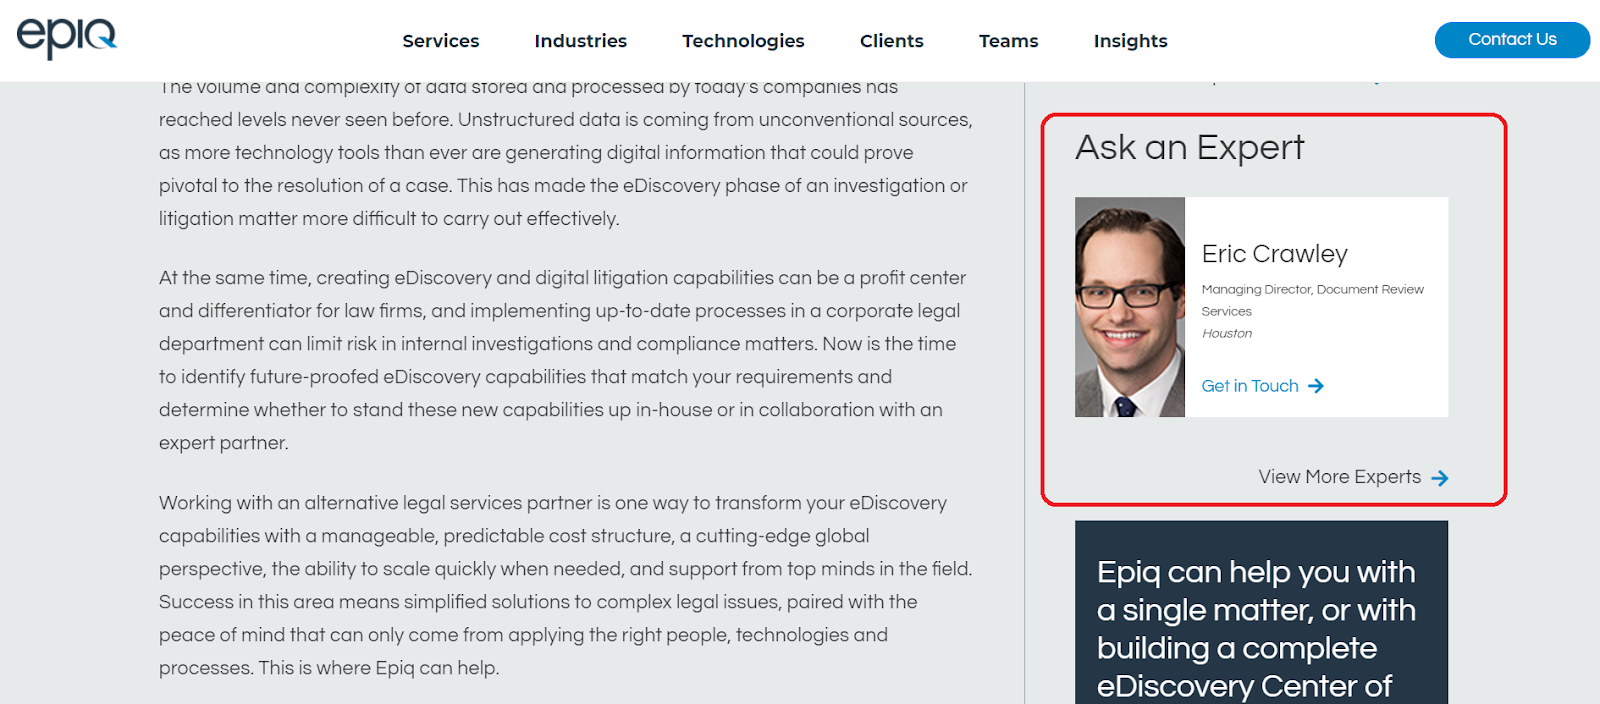Select the Teams nav item
The height and width of the screenshot is (704, 1600).
coord(1008,41)
